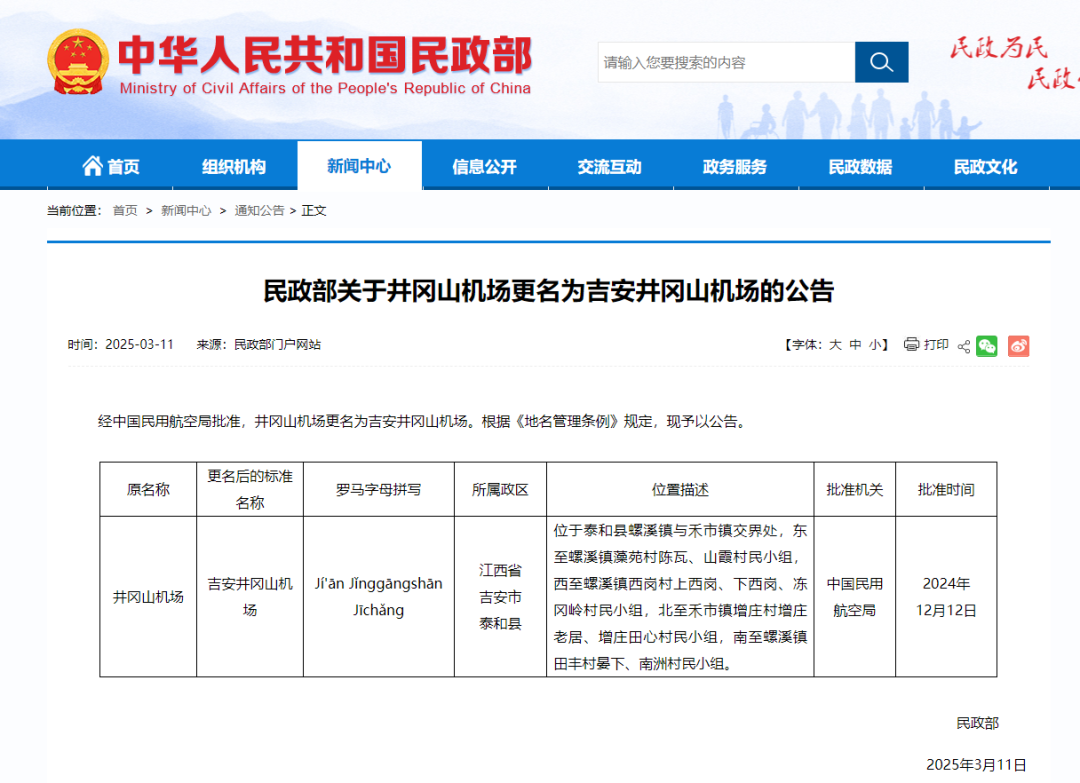This screenshot has width=1080, height=783.
Task: Click the pinyin cell Jí'ān Jǐnggāngshān Jīchǎng
Action: tap(378, 597)
